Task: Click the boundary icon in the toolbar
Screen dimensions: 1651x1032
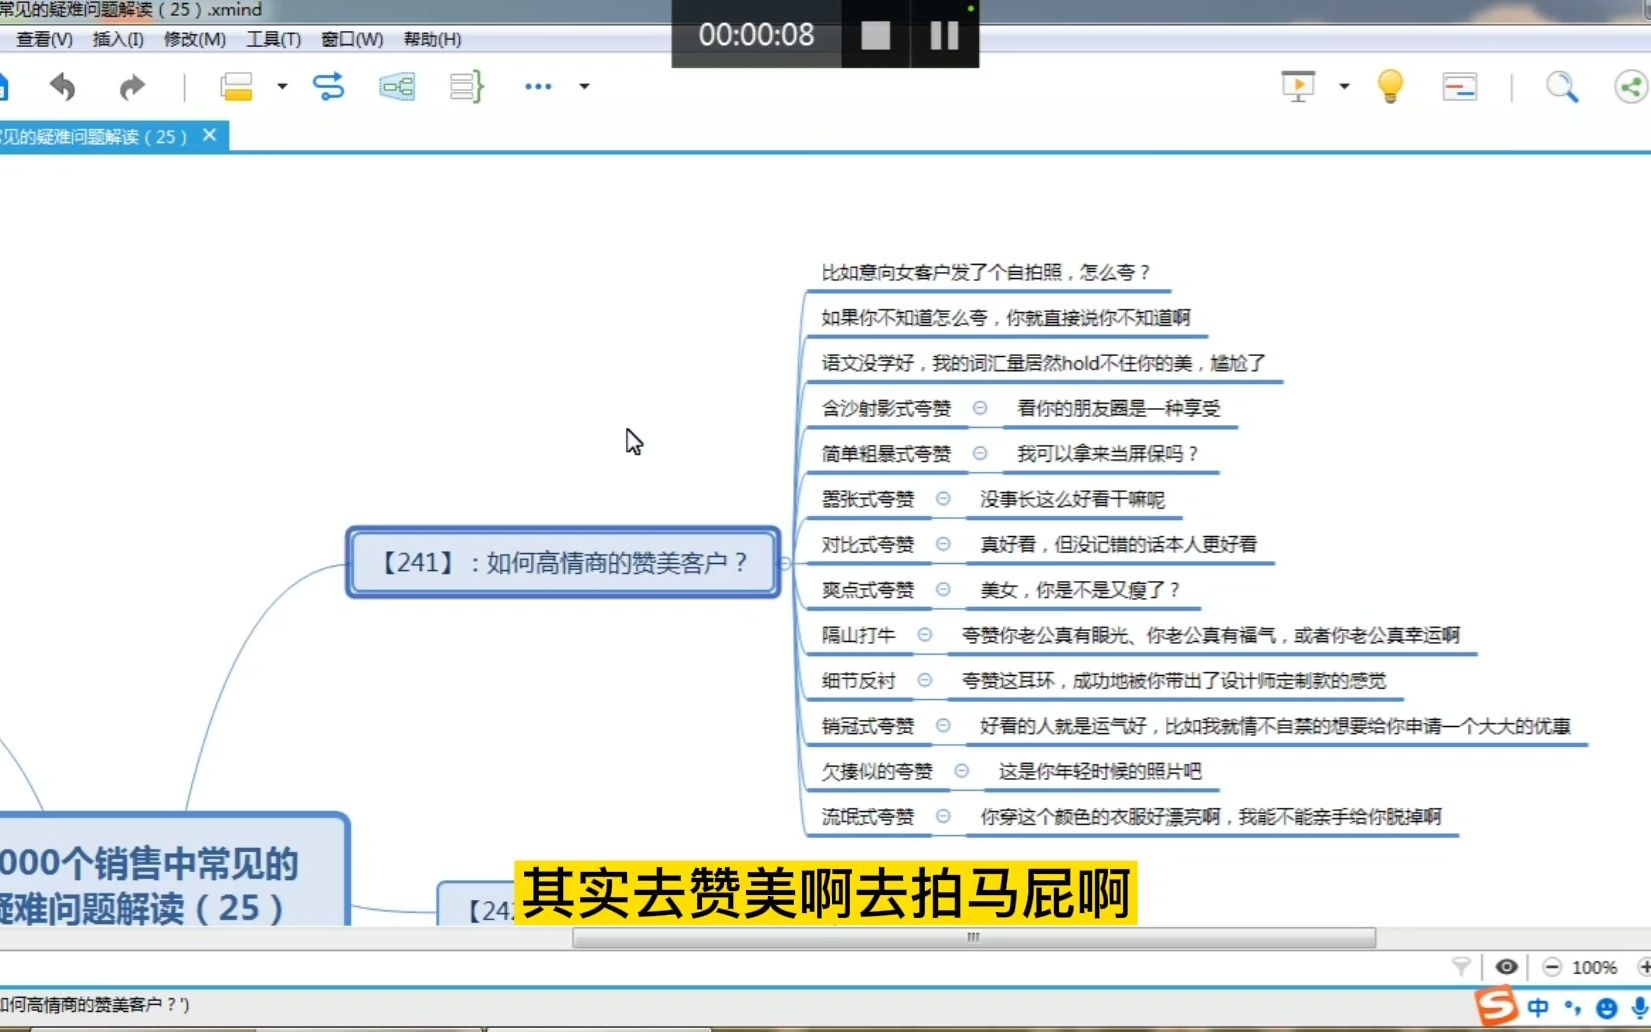Action: pos(397,87)
